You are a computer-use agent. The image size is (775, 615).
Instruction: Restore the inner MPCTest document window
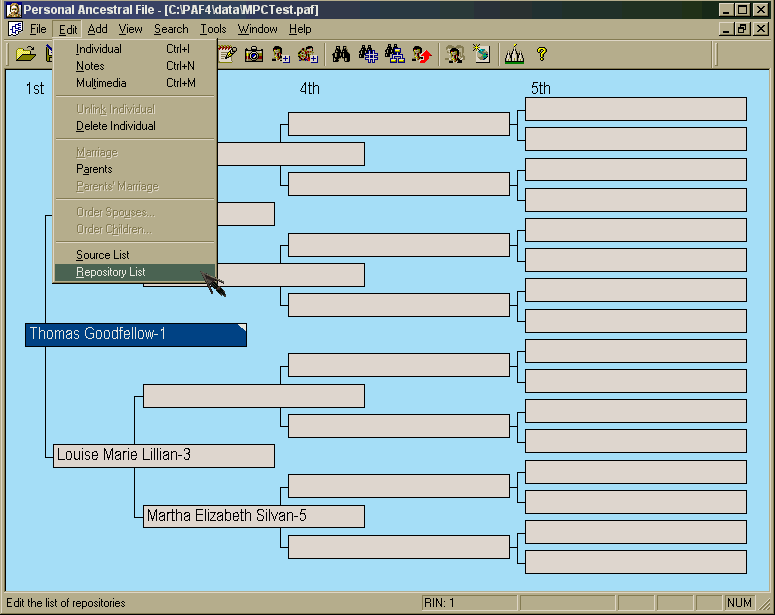(742, 29)
